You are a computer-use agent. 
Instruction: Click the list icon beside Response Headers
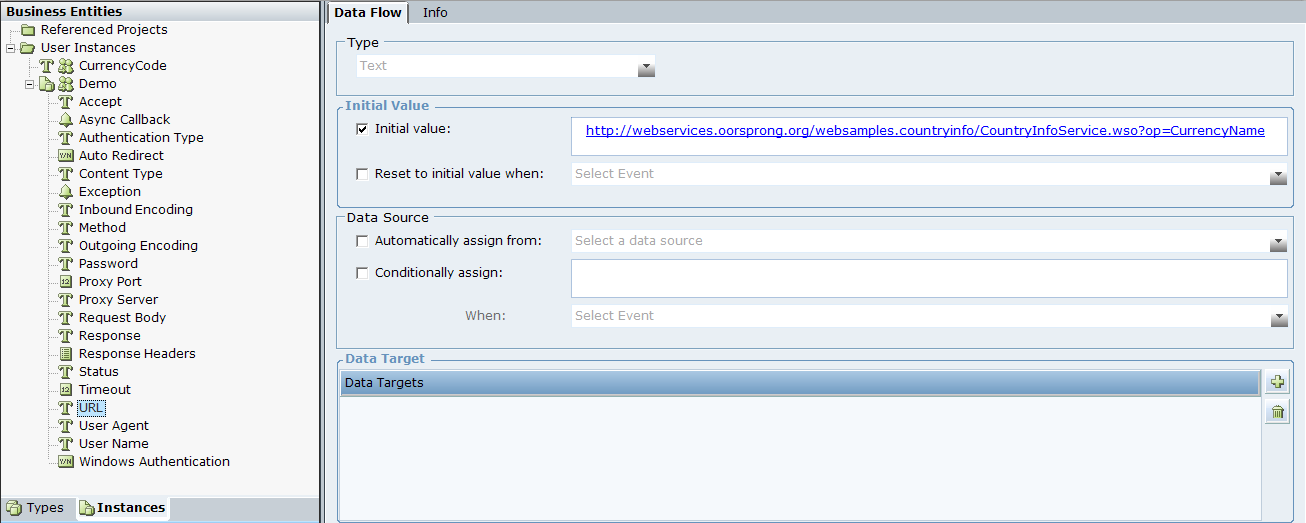pos(66,354)
